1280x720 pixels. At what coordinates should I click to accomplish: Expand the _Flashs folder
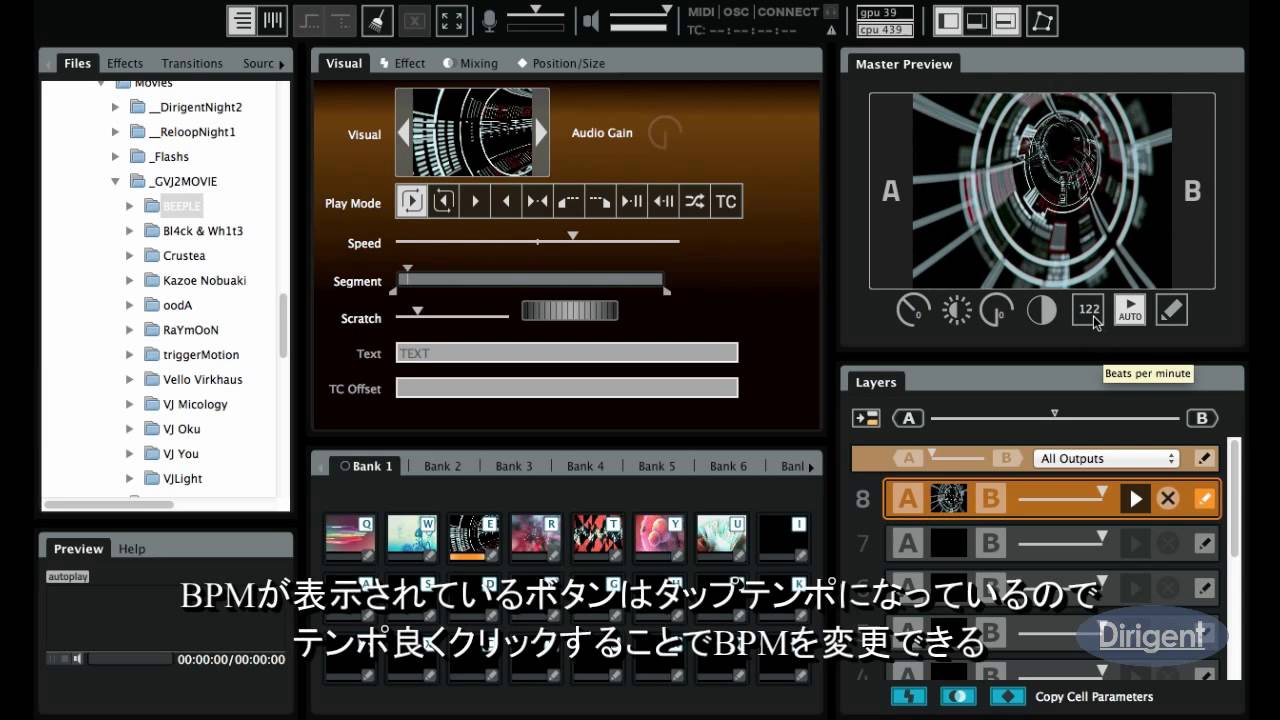(116, 157)
